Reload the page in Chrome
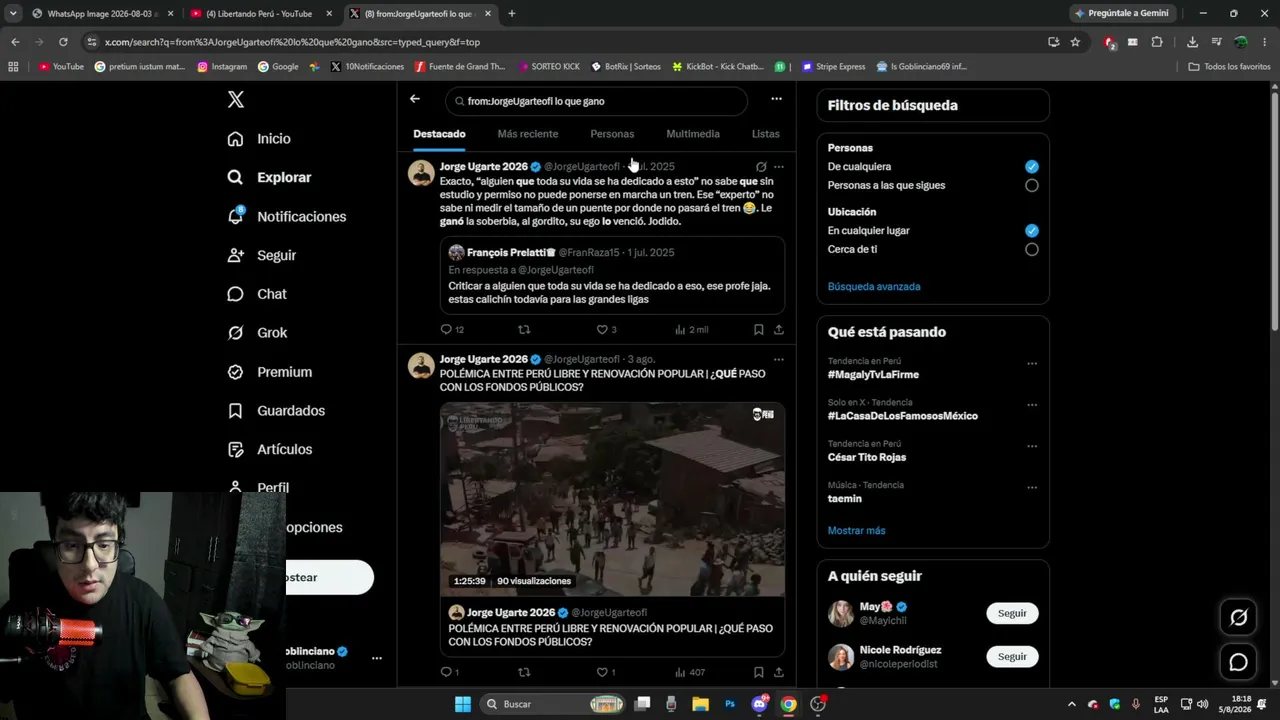 pos(63,42)
